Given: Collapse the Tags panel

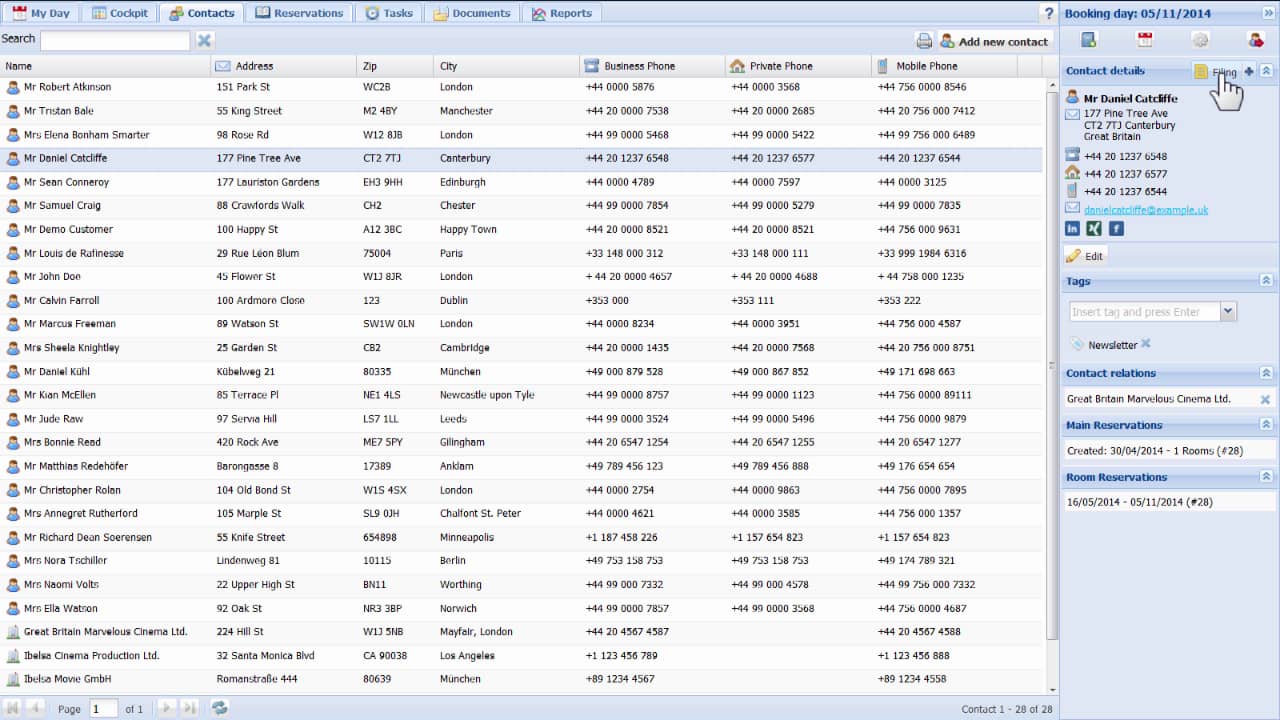Looking at the screenshot, I should 1266,281.
